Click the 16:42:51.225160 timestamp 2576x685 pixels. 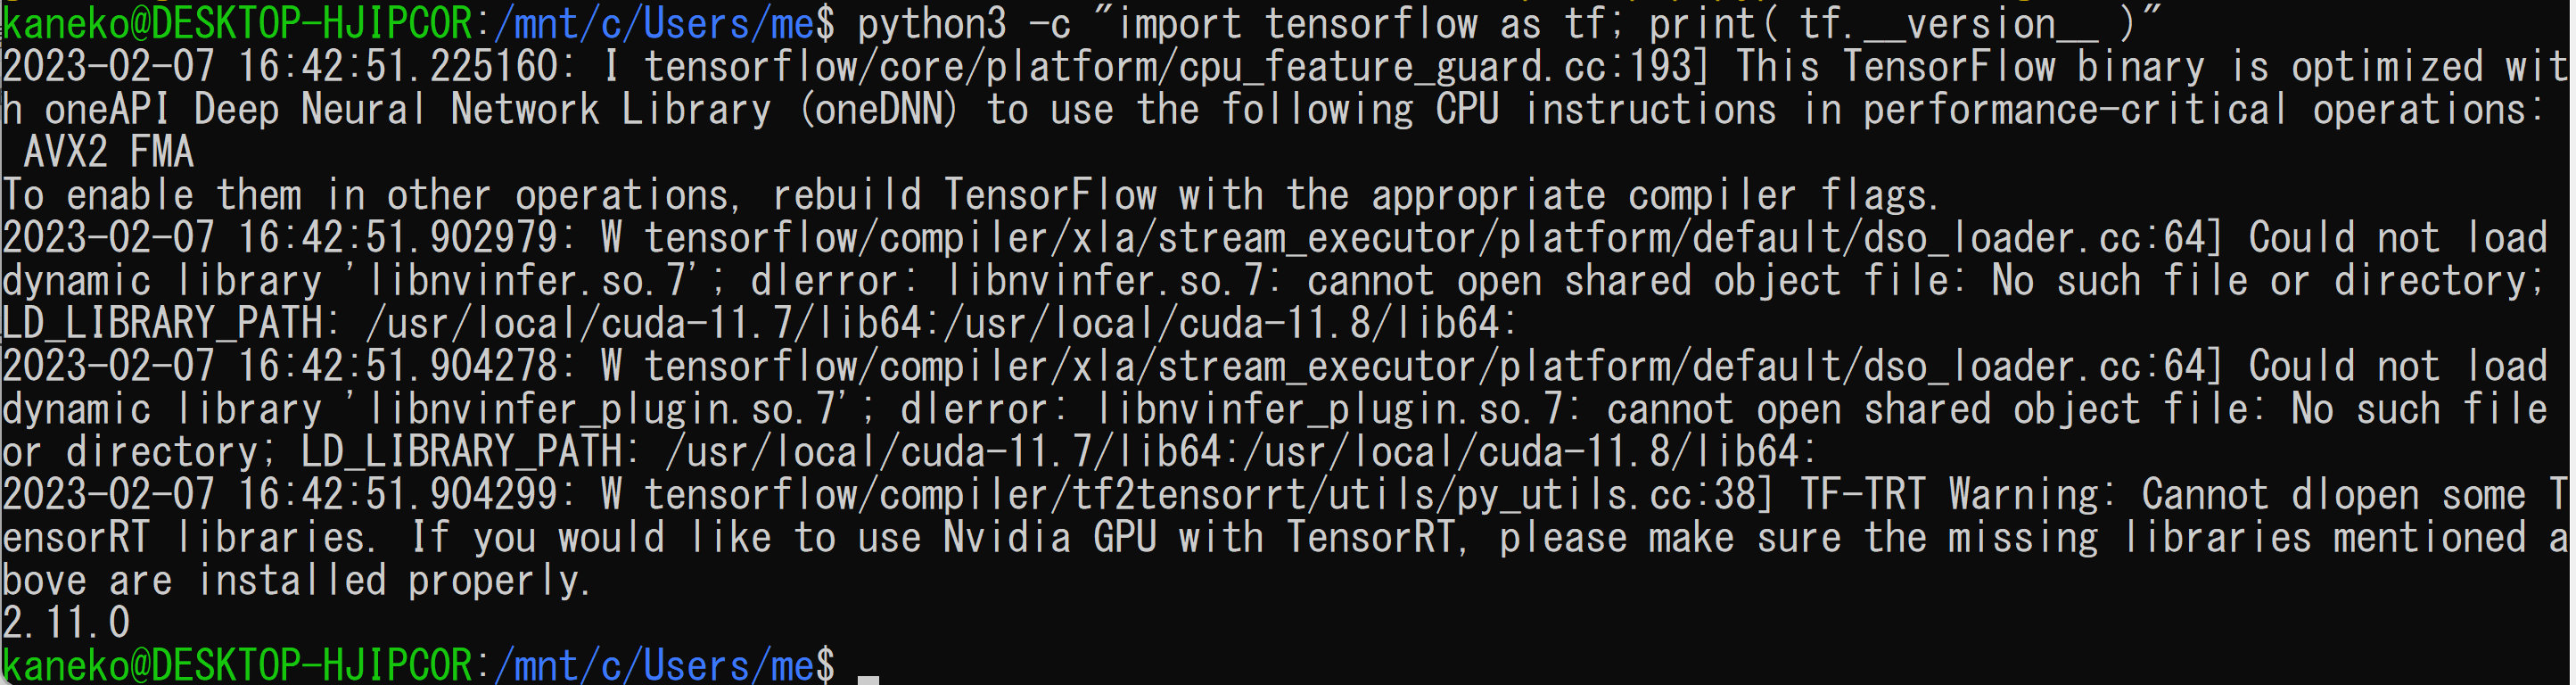(x=397, y=67)
